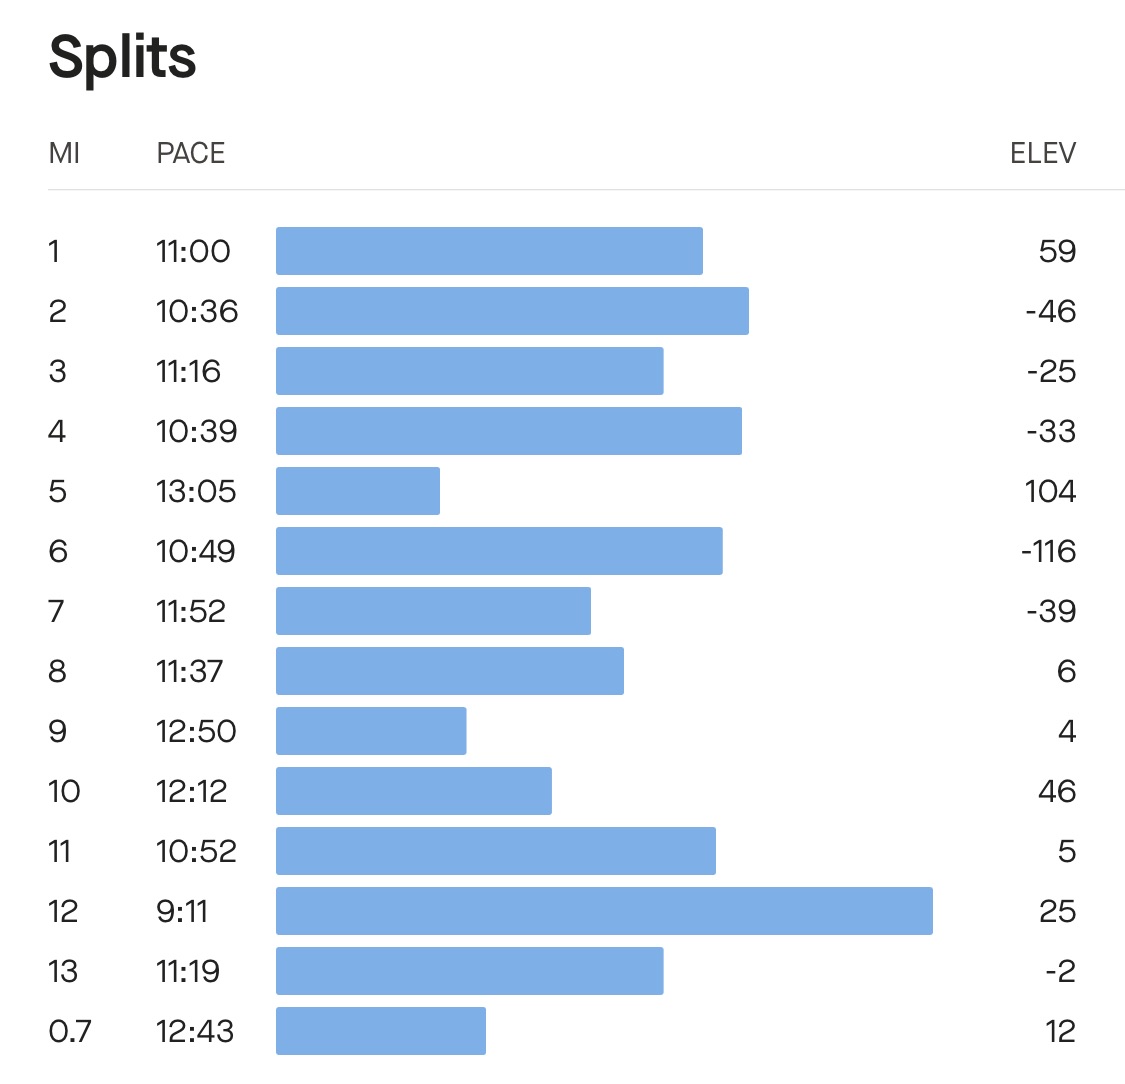1125x1084 pixels.
Task: Click the ELEV column header
Action: pos(1042,153)
